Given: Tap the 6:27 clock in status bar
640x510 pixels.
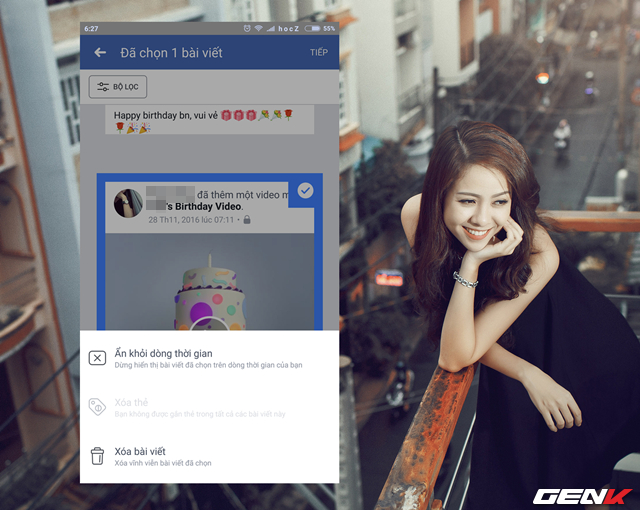Looking at the screenshot, I should pos(91,29).
